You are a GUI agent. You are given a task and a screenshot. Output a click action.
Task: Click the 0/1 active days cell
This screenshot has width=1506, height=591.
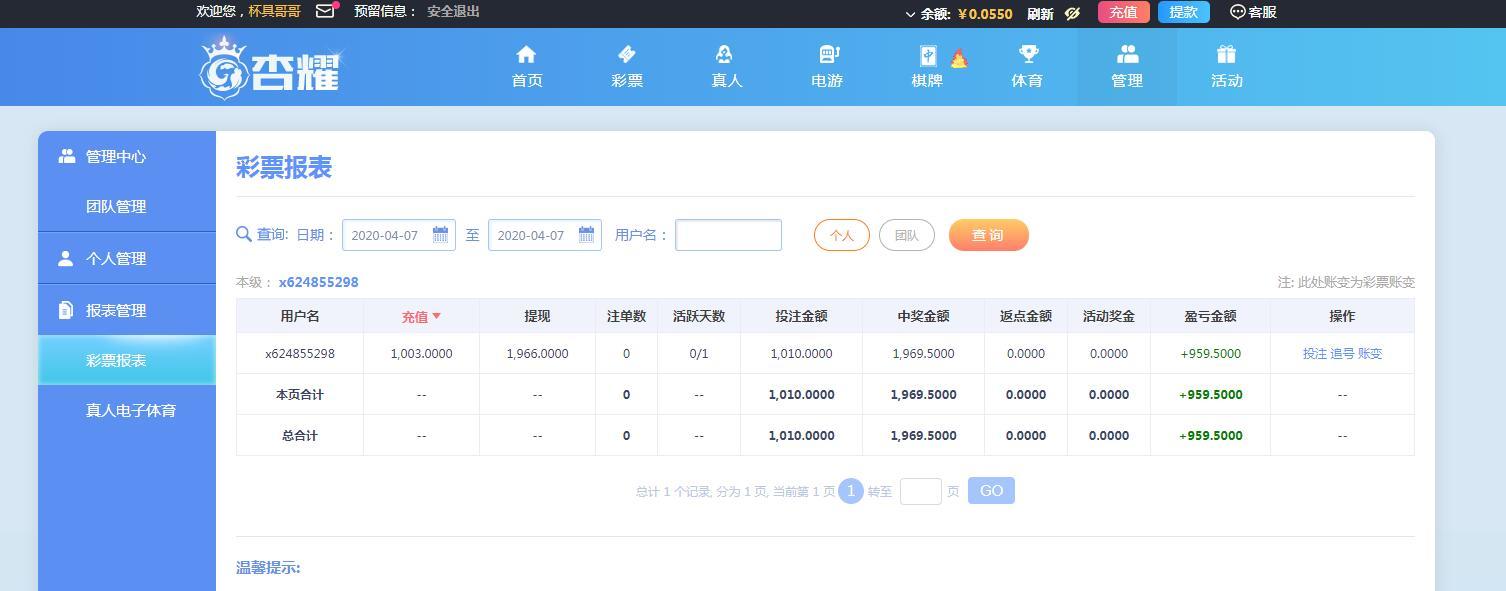point(698,353)
